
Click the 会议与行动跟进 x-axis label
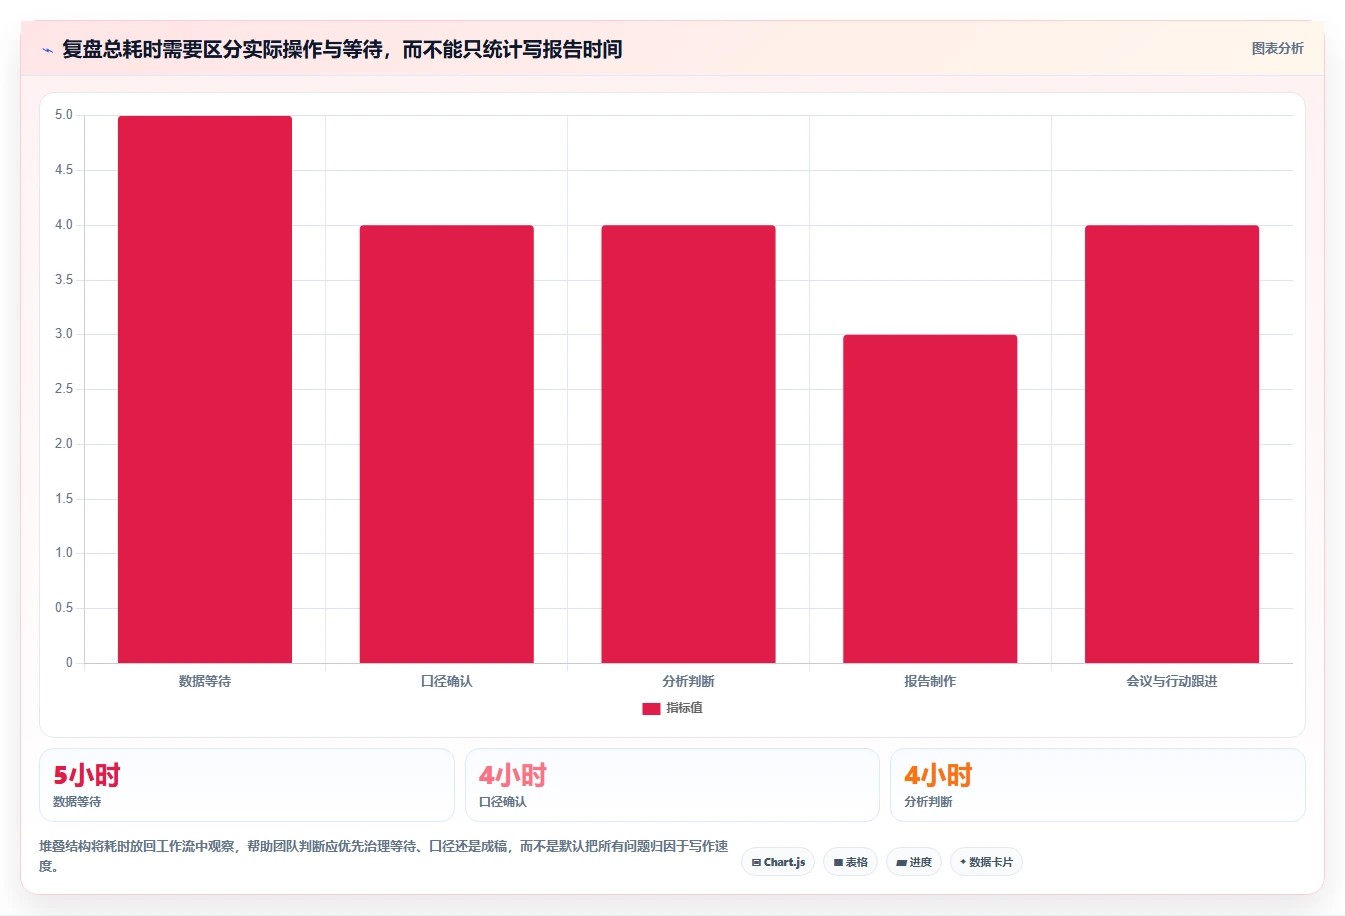1172,681
